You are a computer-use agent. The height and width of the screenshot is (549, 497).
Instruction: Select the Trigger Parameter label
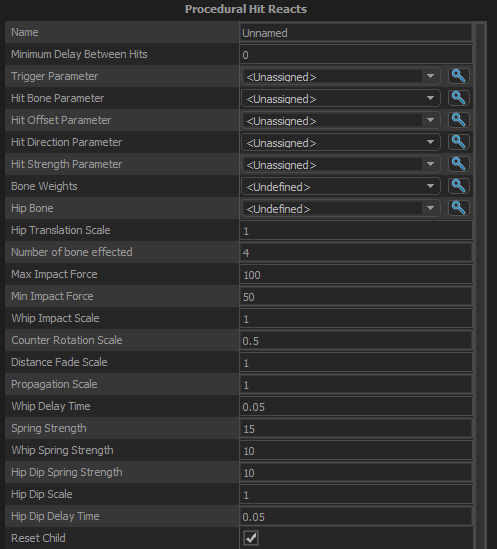click(55, 76)
